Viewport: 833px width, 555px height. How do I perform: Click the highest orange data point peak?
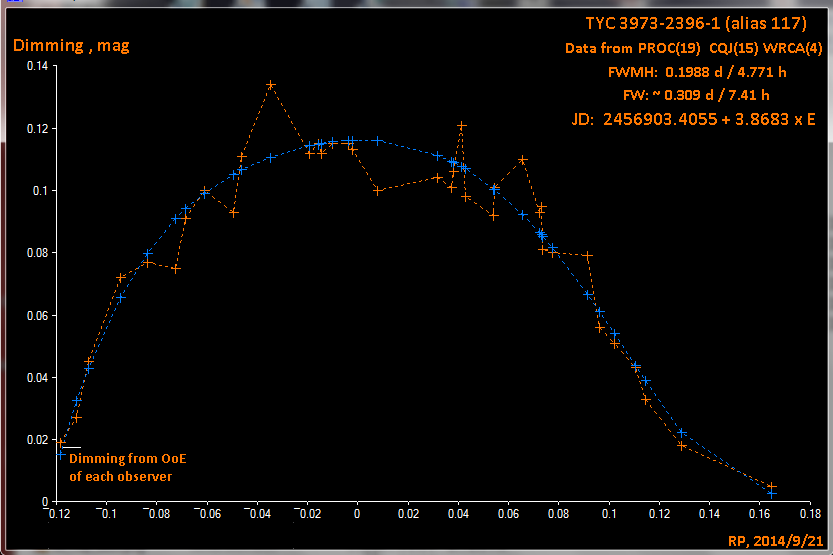coord(271,85)
